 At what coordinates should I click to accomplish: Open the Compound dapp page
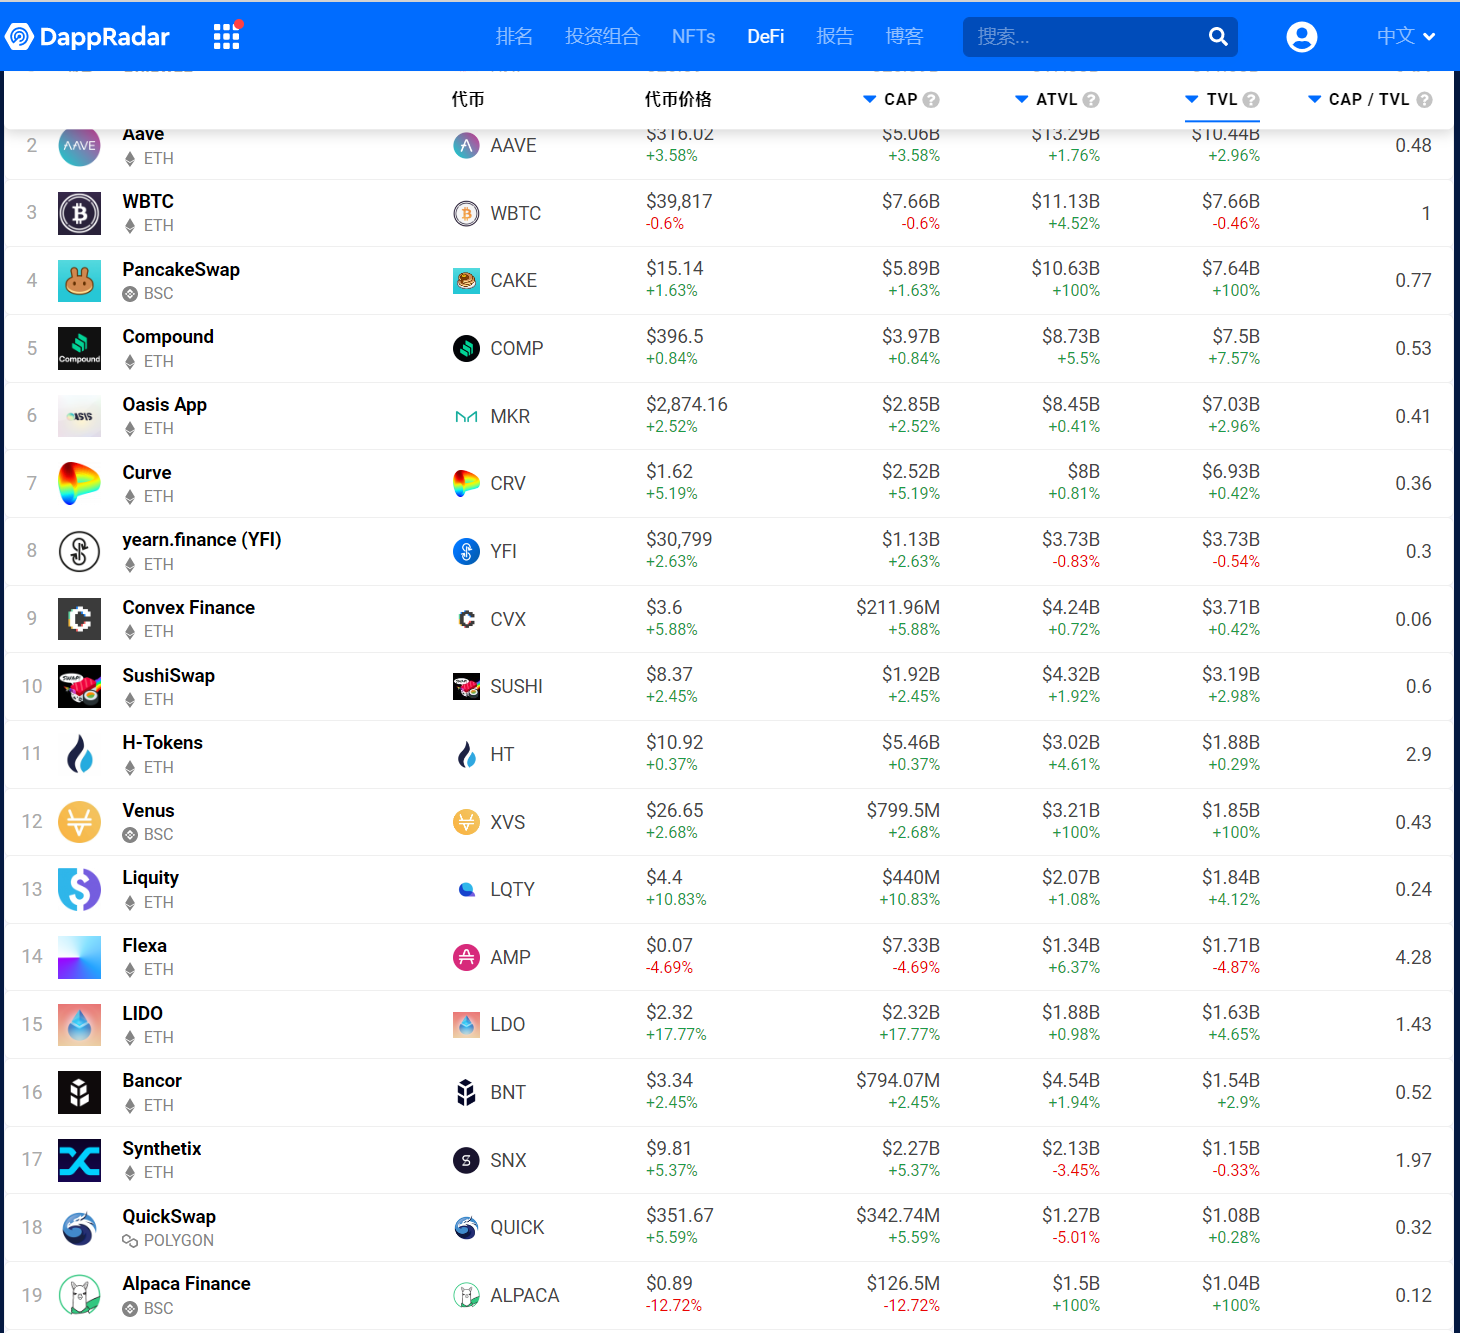168,337
